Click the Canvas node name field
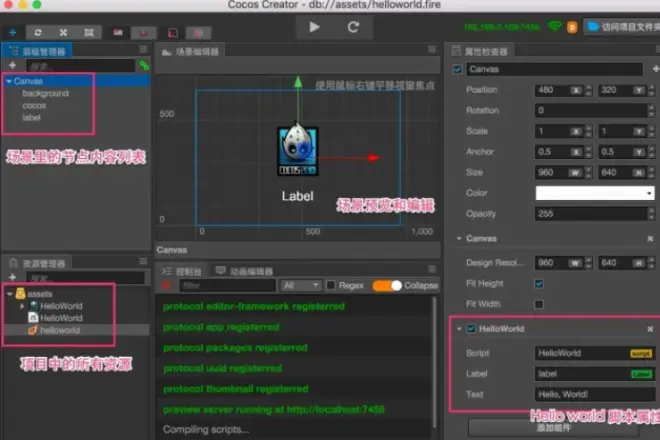Viewport: 660px width, 440px height. [554, 69]
